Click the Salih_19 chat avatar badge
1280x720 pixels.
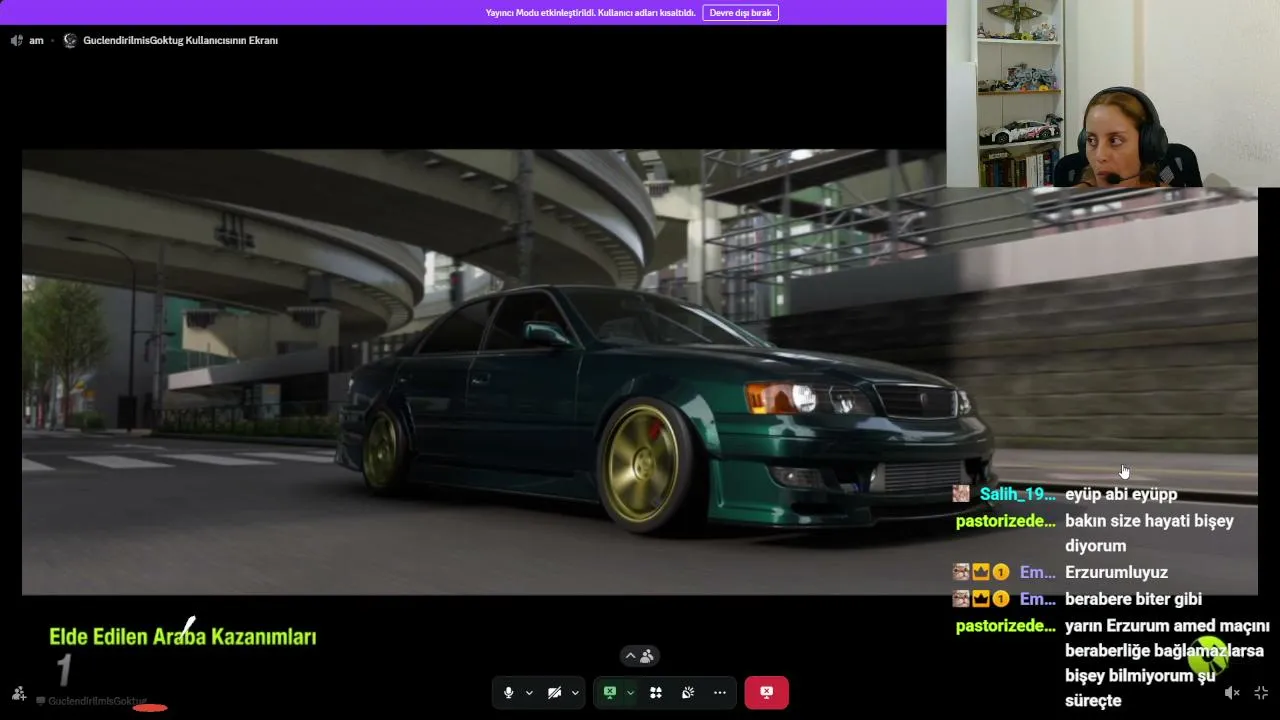pos(961,494)
